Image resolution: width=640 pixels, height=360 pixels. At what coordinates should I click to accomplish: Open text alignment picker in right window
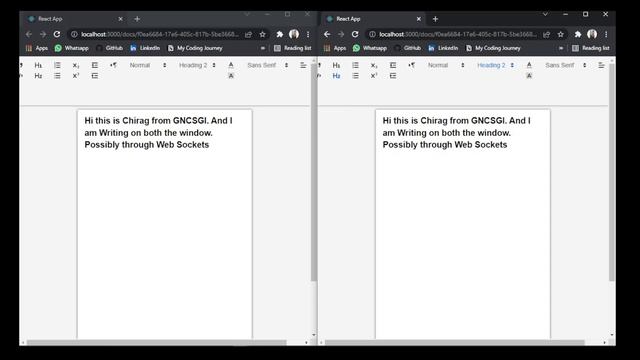[601, 65]
